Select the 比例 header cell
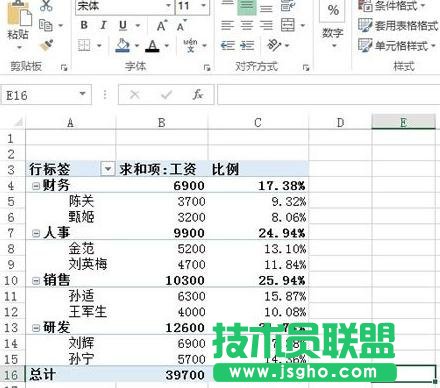Image resolution: width=440 pixels, height=388 pixels. tap(258, 169)
